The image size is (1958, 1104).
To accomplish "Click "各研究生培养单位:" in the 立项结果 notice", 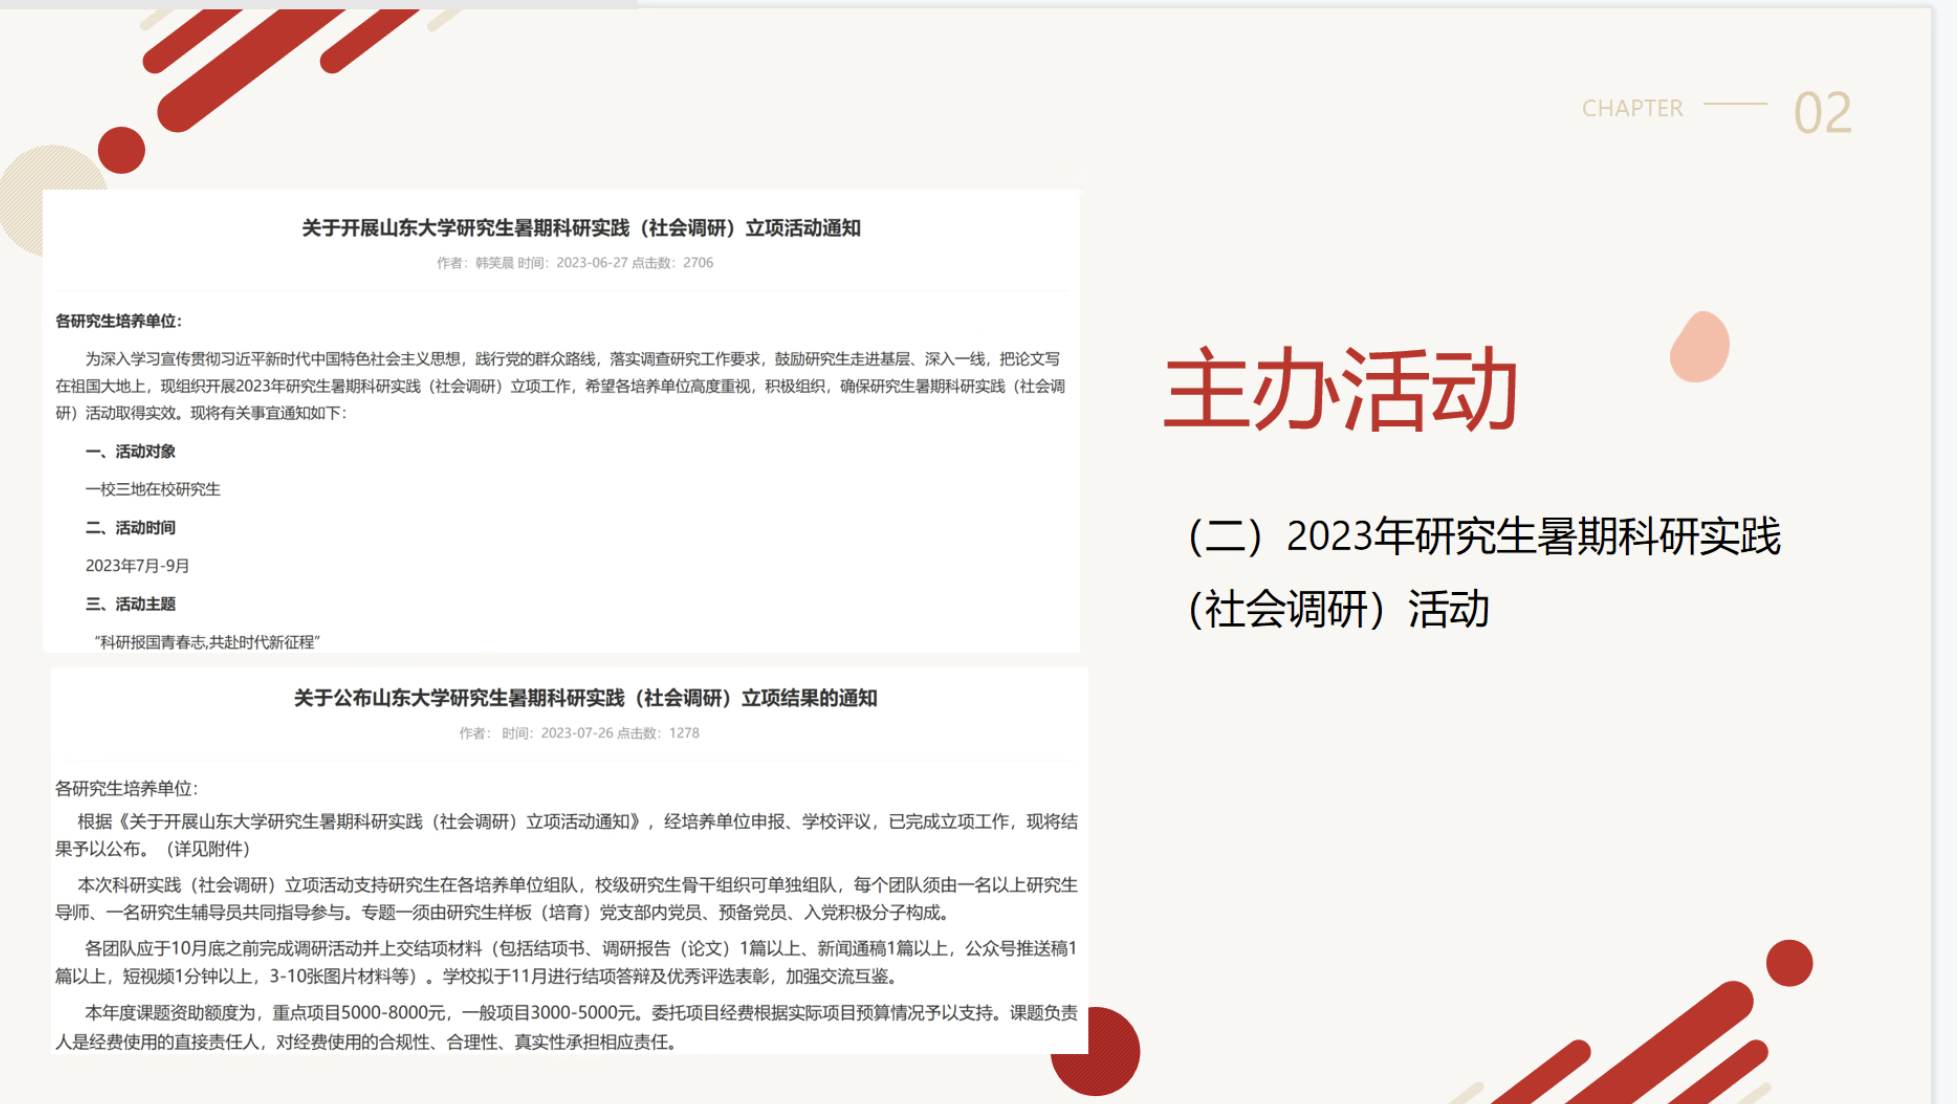I will tap(126, 788).
